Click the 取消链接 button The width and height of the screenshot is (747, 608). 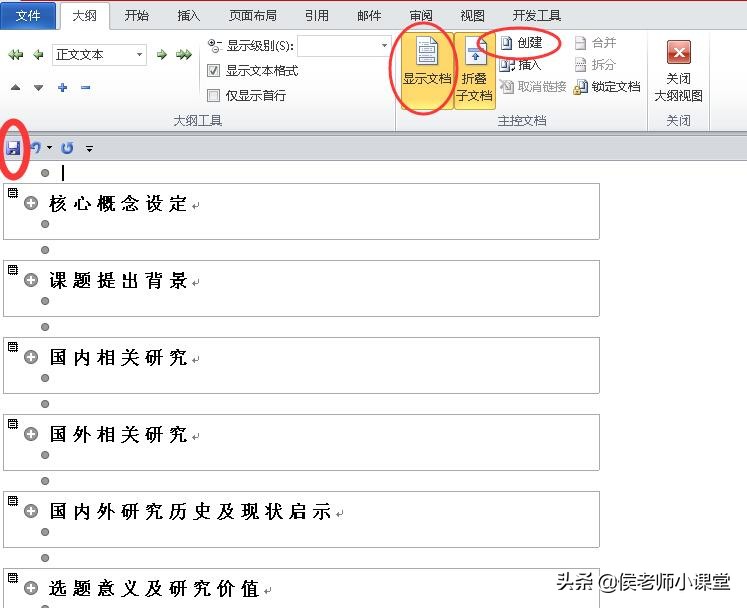(x=533, y=87)
